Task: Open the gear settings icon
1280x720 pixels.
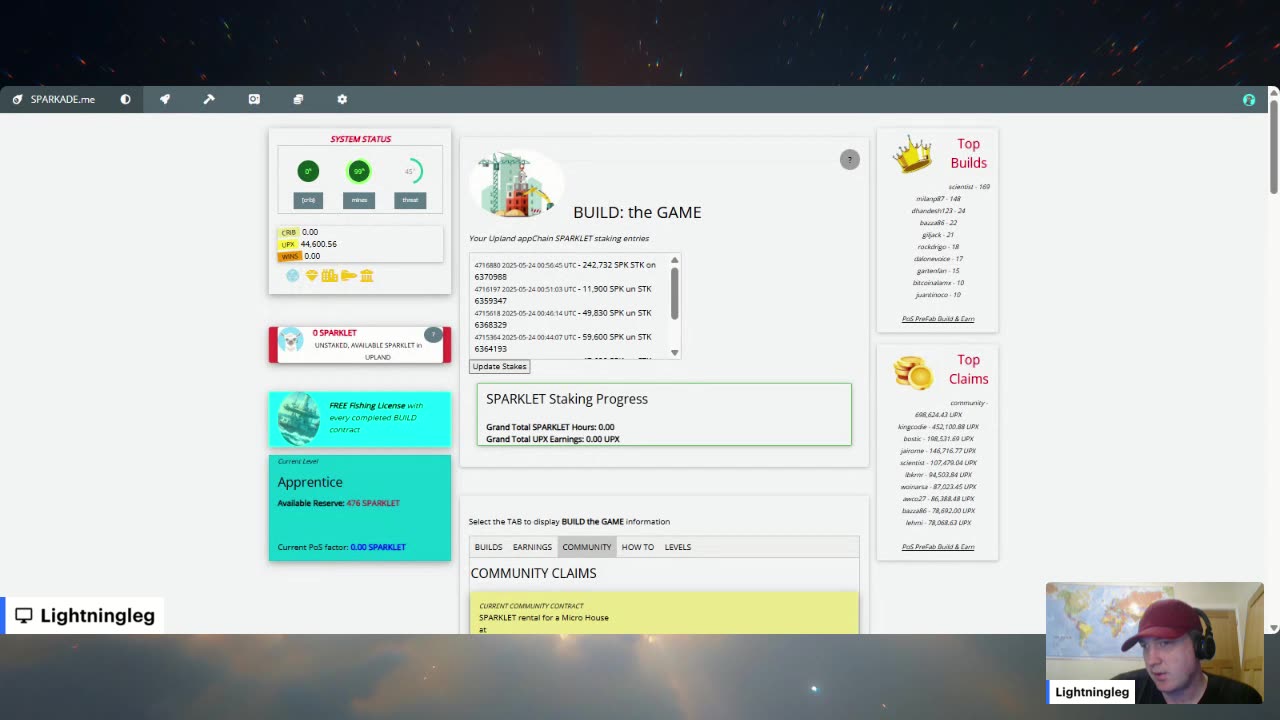Action: (x=342, y=99)
